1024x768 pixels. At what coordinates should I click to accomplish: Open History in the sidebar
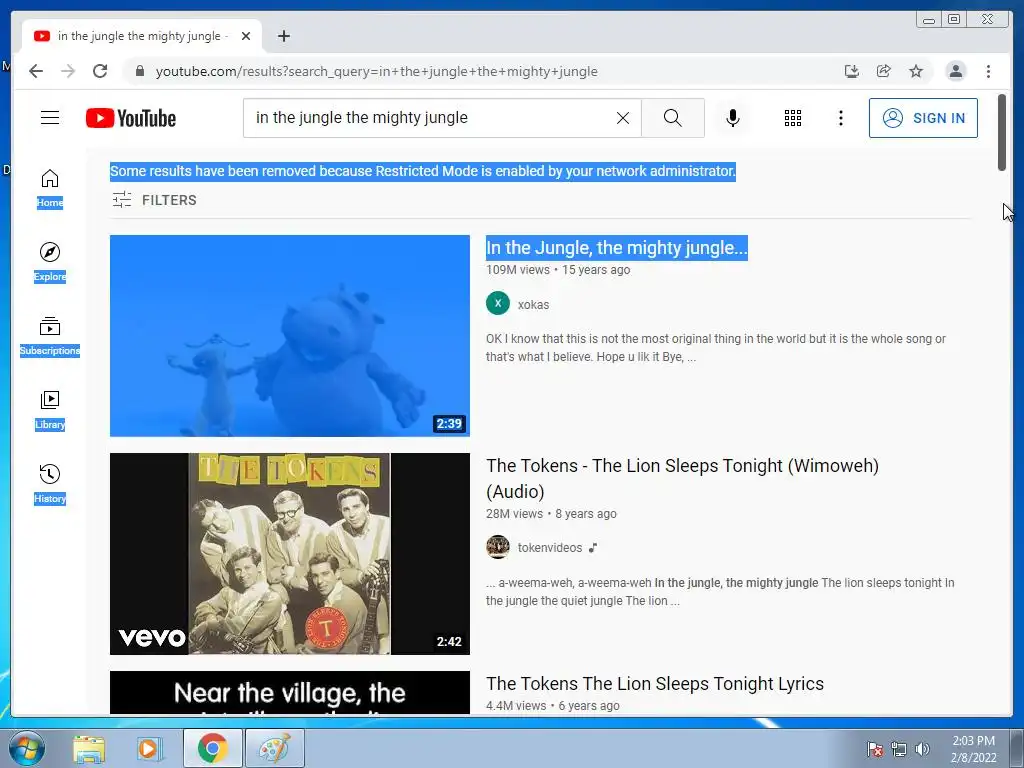[x=50, y=484]
